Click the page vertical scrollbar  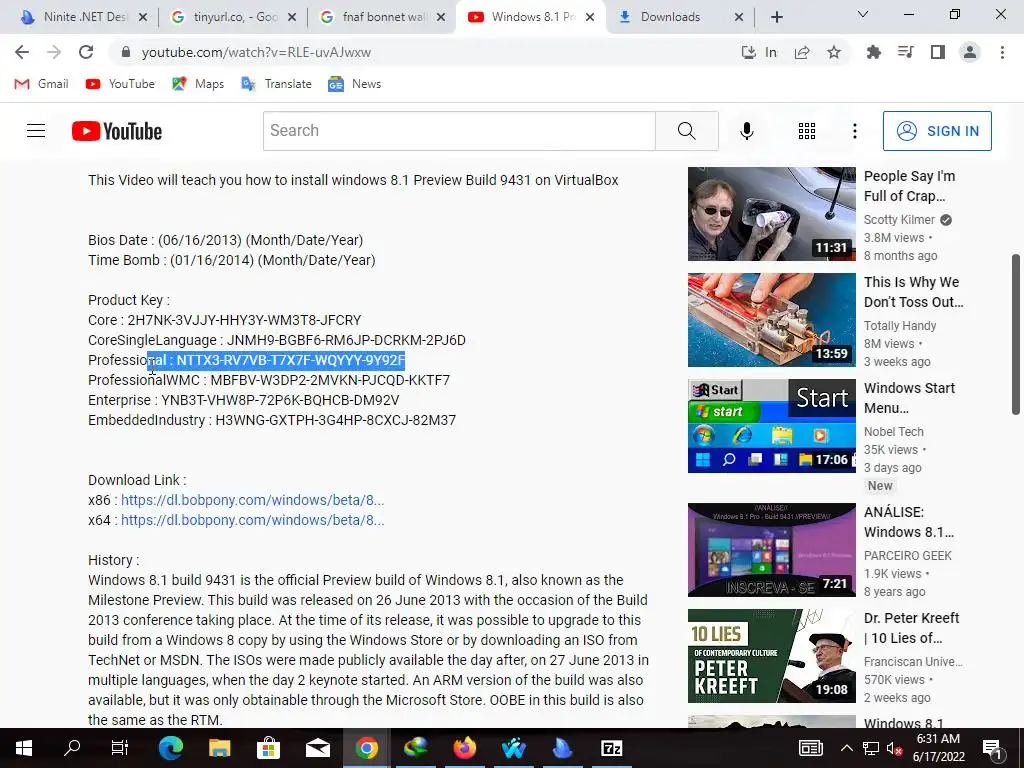(x=1016, y=334)
